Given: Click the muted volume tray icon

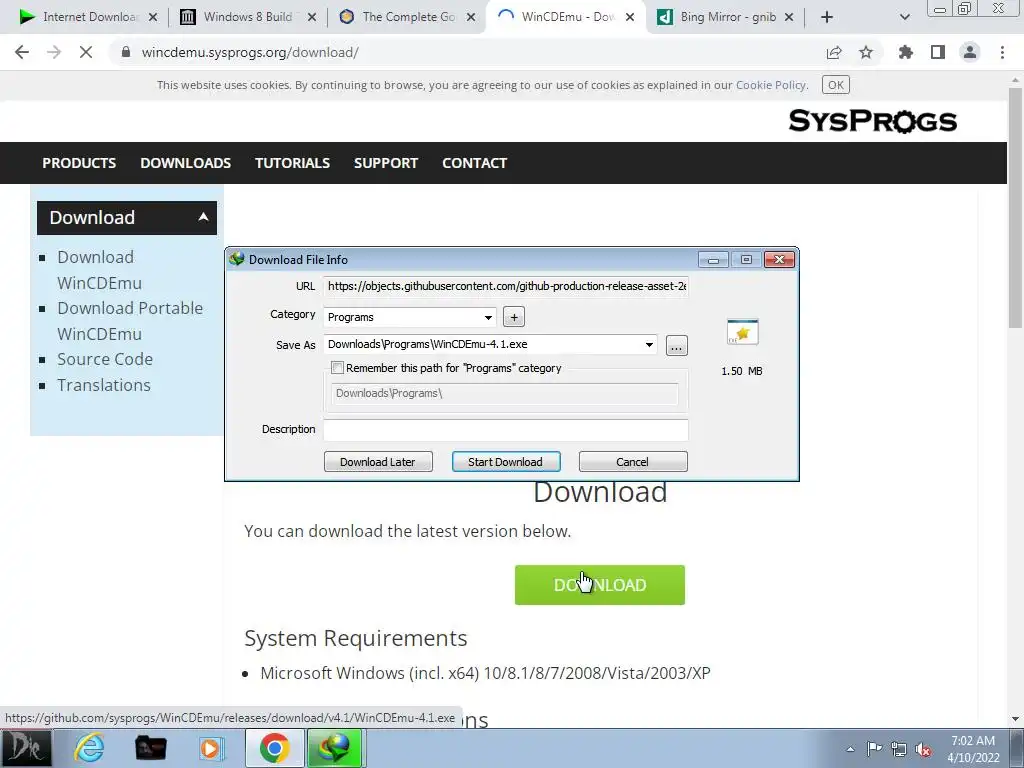Looking at the screenshot, I should [923, 749].
